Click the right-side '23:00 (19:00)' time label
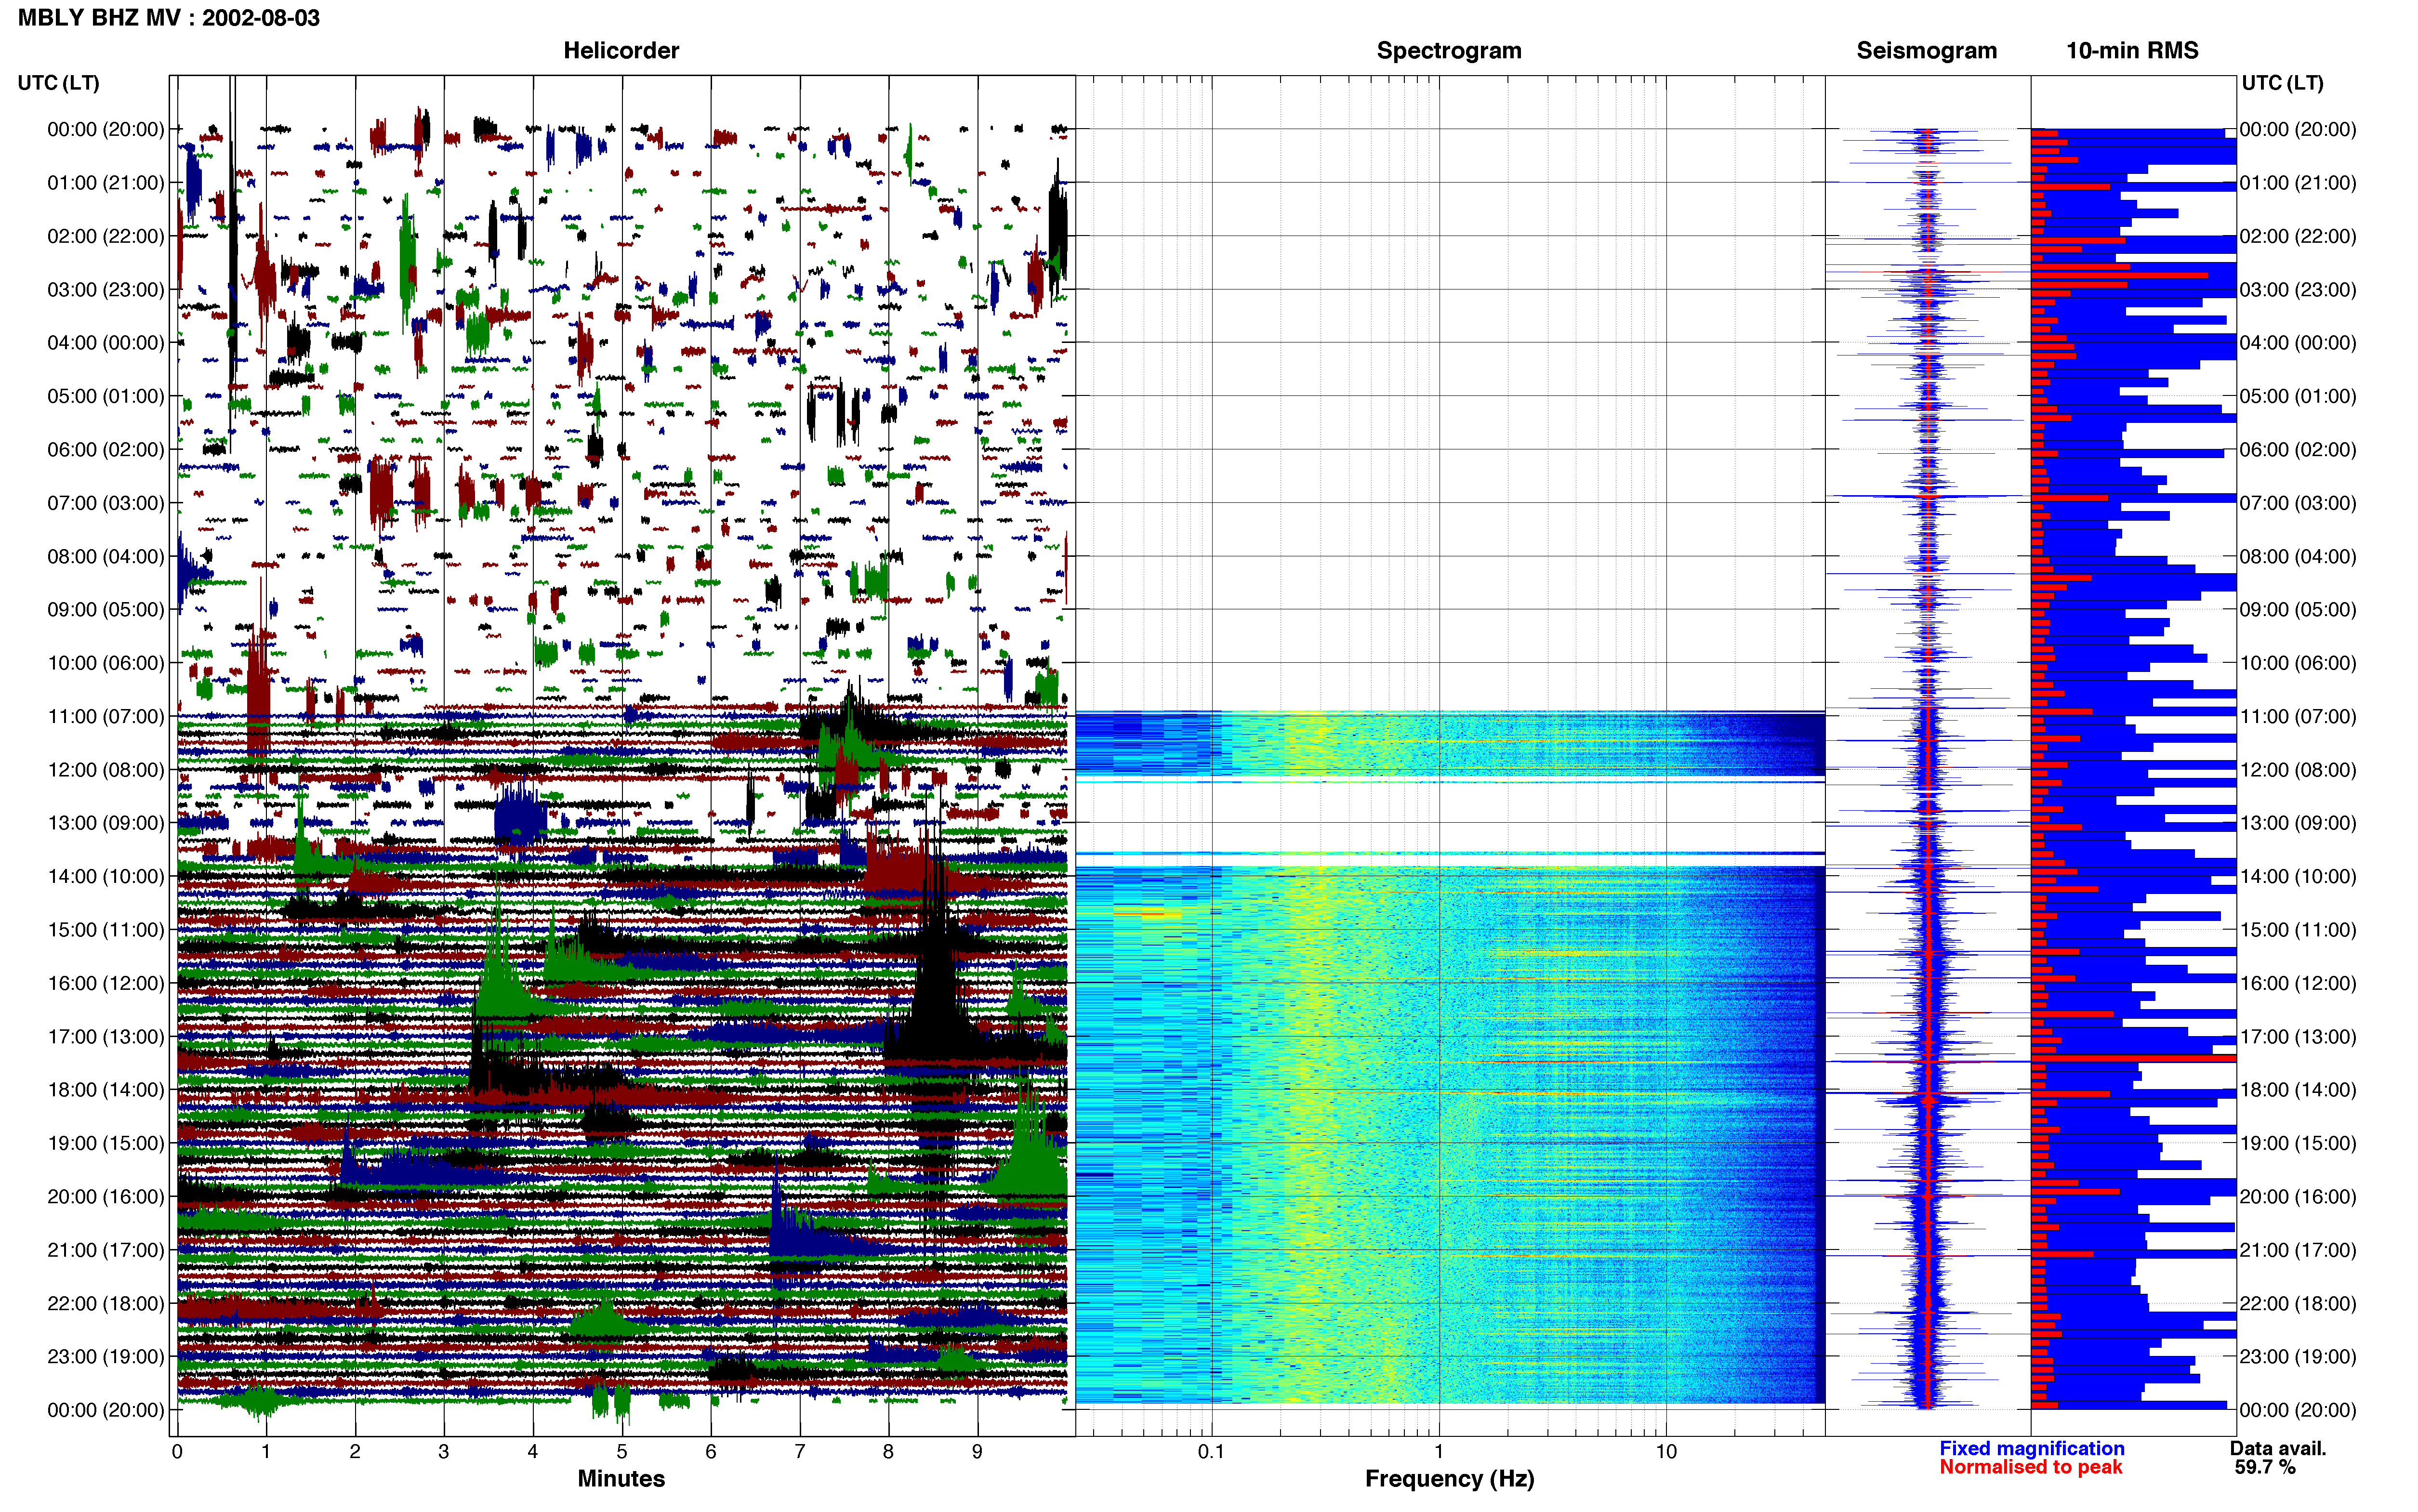 [x=2298, y=1356]
